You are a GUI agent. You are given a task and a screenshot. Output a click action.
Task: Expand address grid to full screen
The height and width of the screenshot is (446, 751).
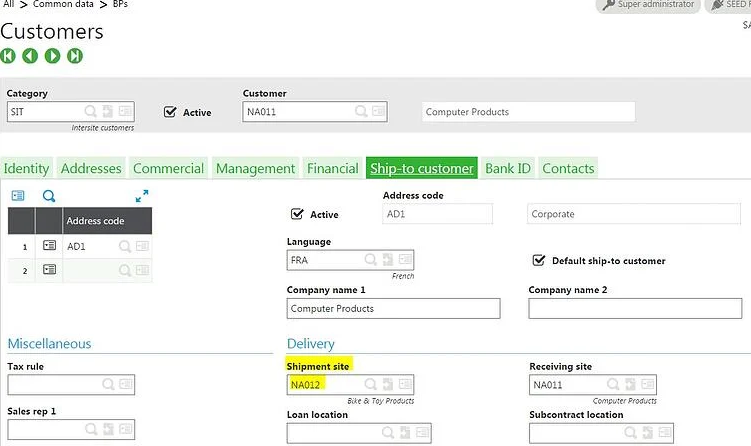coord(142,196)
